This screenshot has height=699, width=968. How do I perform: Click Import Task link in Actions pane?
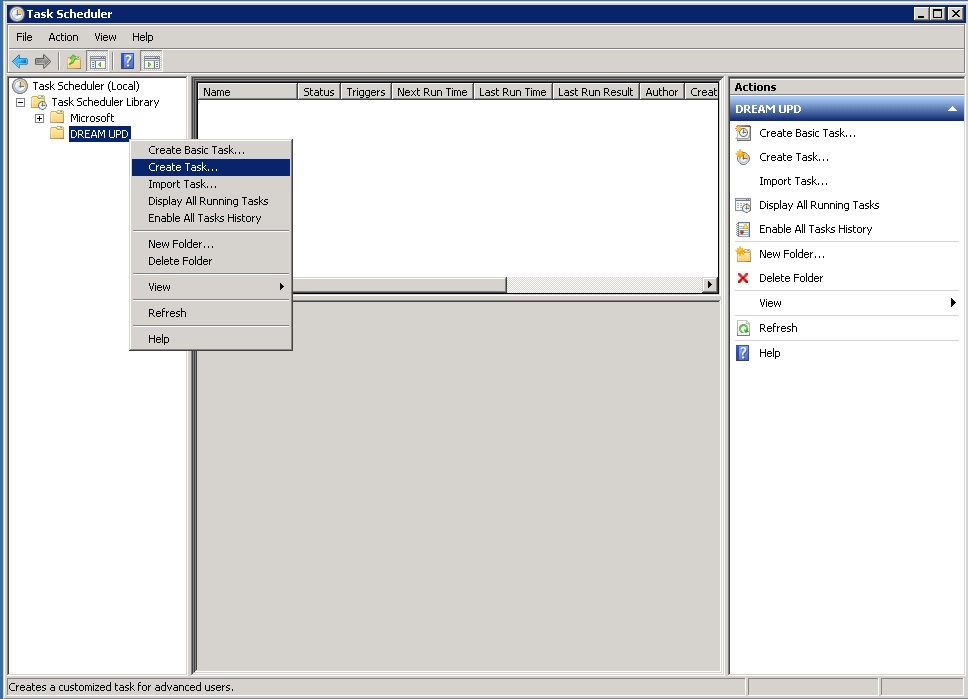pyautogui.click(x=793, y=181)
